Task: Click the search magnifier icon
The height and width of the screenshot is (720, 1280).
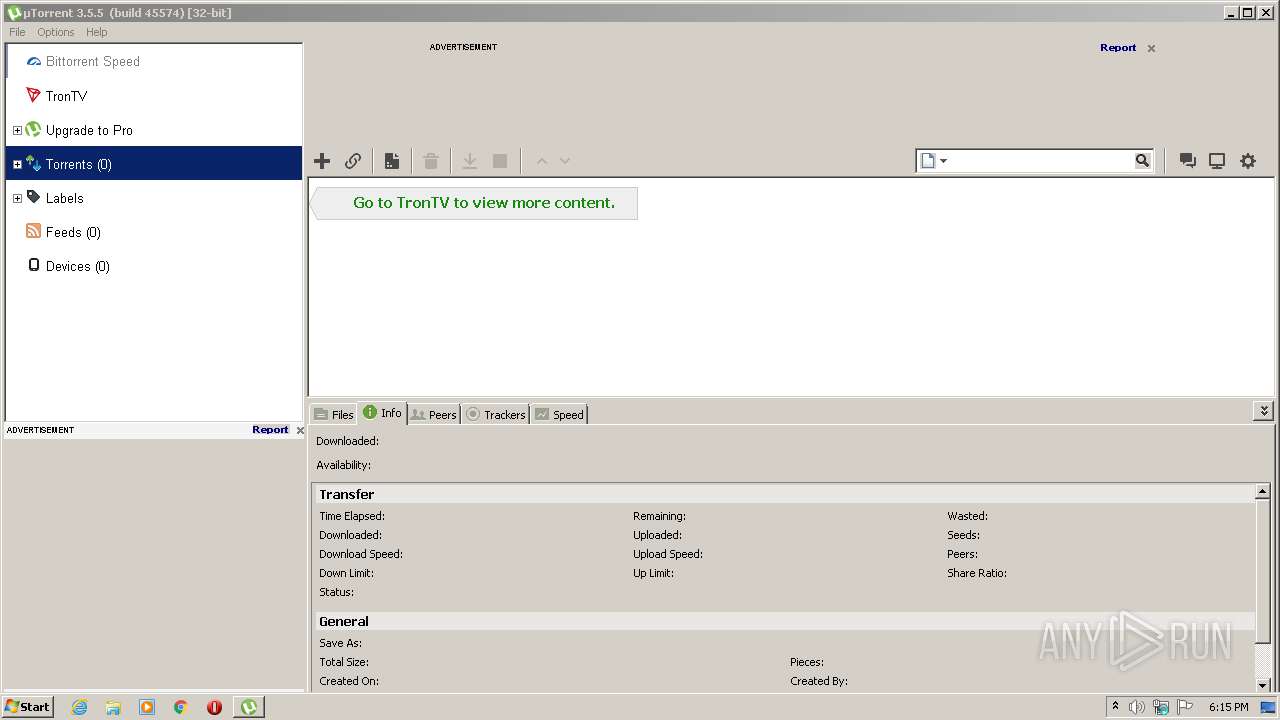Action: click(1142, 161)
